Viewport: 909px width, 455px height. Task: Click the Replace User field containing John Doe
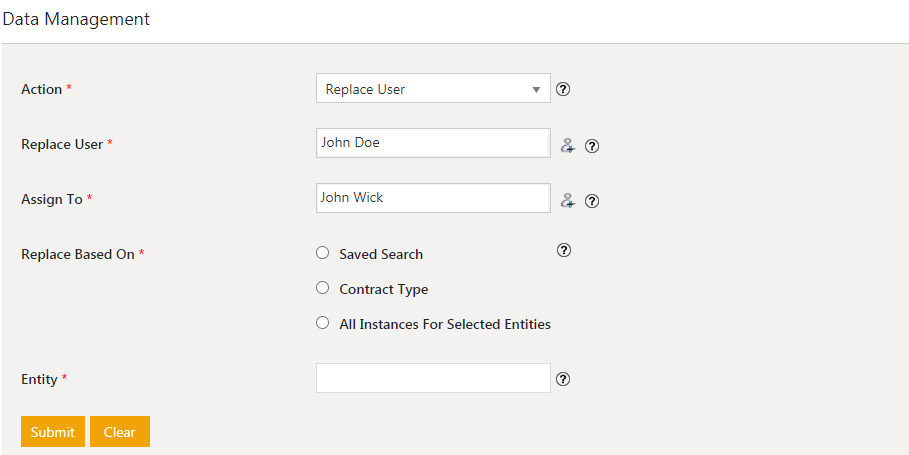point(433,143)
